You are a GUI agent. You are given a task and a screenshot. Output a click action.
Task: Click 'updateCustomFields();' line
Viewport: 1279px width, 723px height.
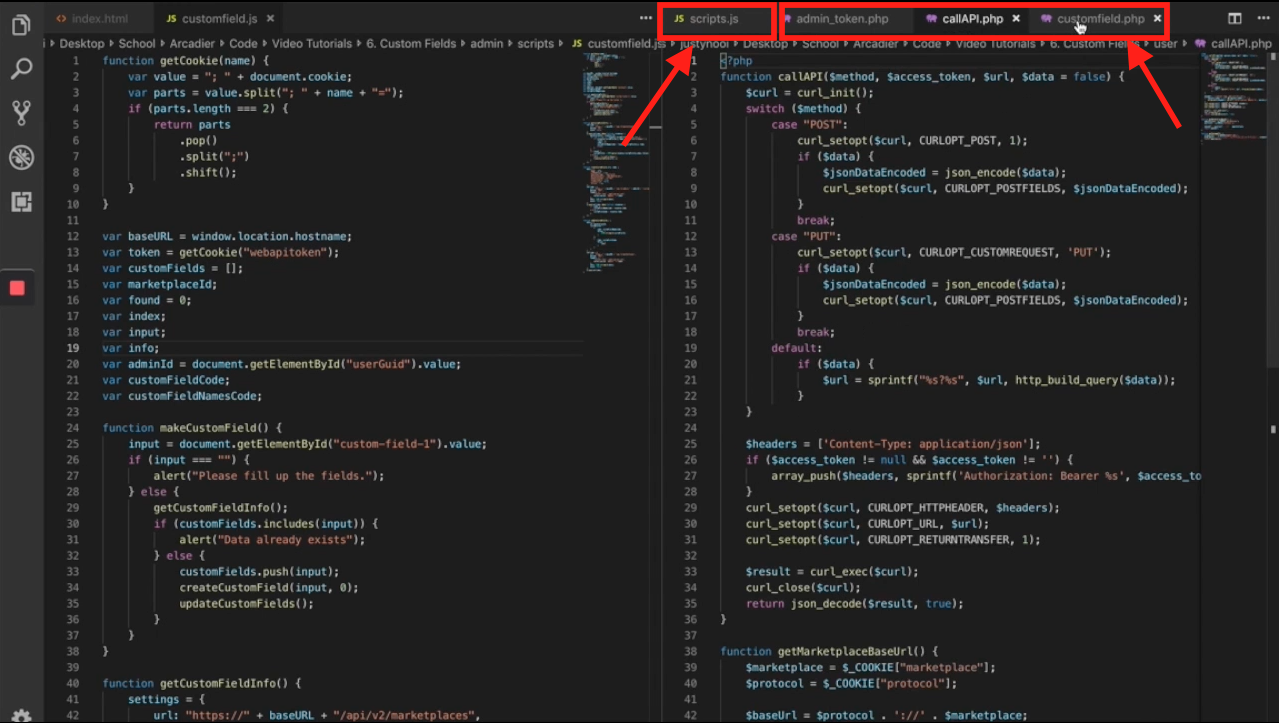(247, 603)
